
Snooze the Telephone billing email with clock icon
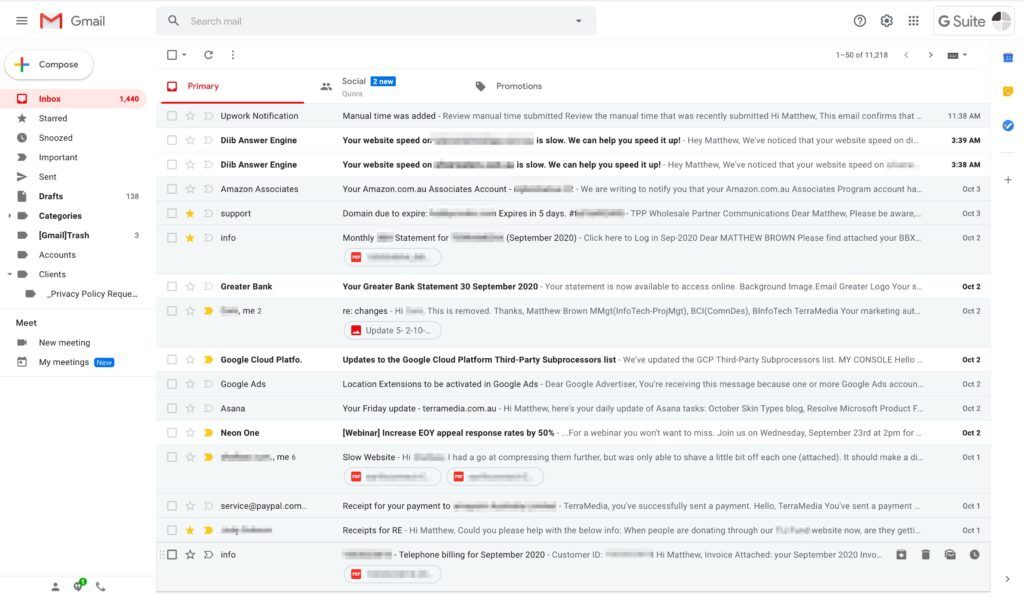pyautogui.click(x=974, y=555)
